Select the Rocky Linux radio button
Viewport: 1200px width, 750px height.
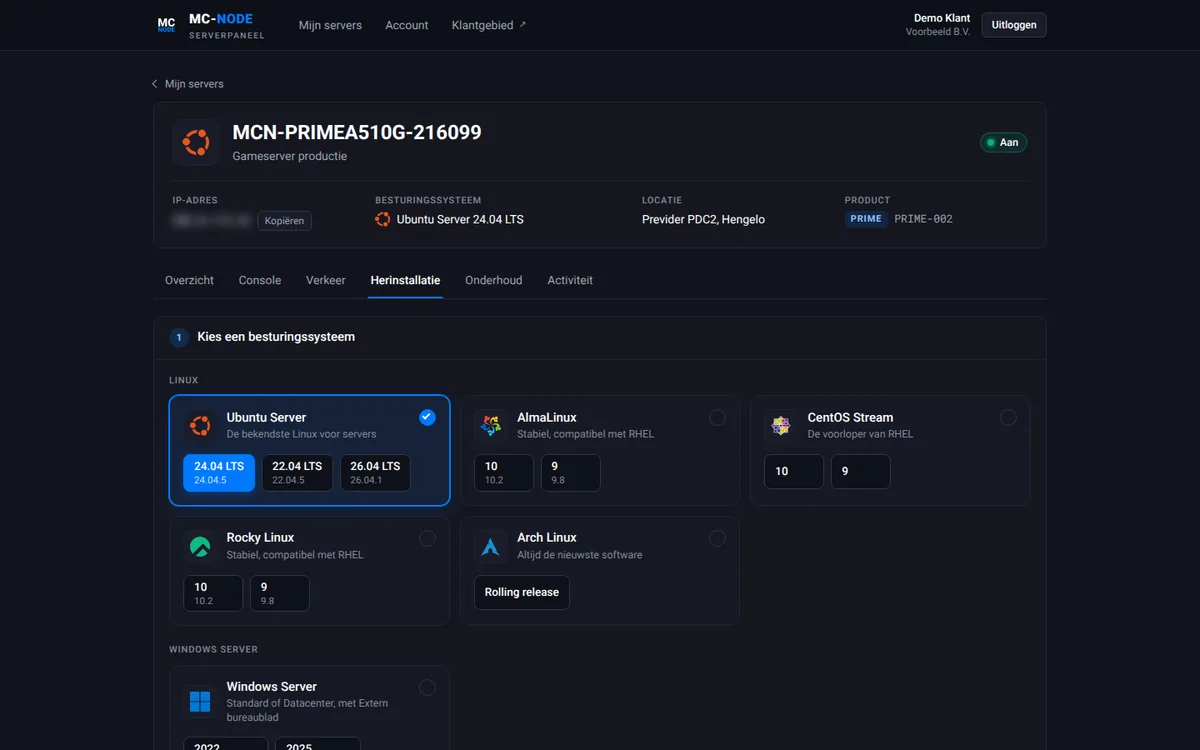tap(428, 538)
